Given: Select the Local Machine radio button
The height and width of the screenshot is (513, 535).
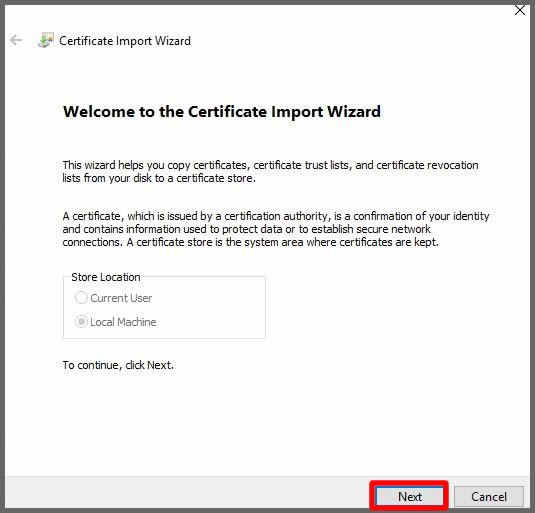Looking at the screenshot, I should [x=81, y=322].
